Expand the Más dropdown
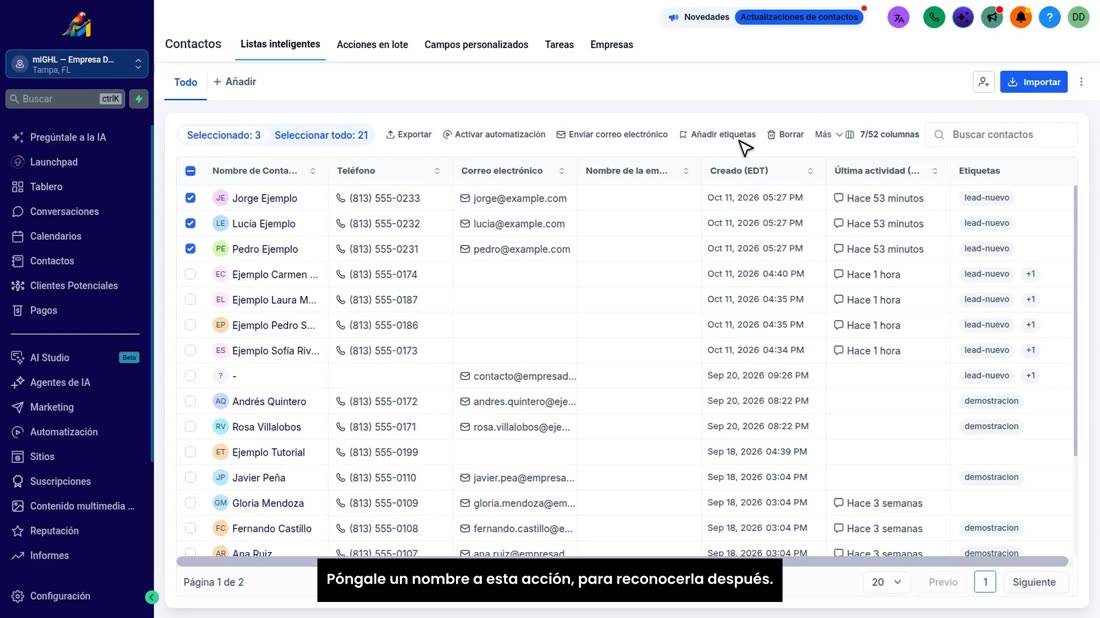 pos(829,134)
